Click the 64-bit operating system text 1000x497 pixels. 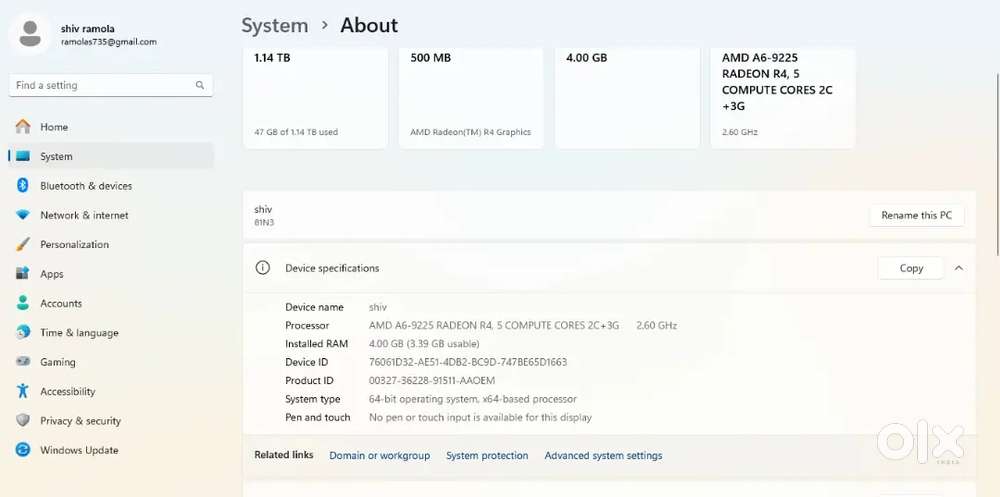pos(473,399)
